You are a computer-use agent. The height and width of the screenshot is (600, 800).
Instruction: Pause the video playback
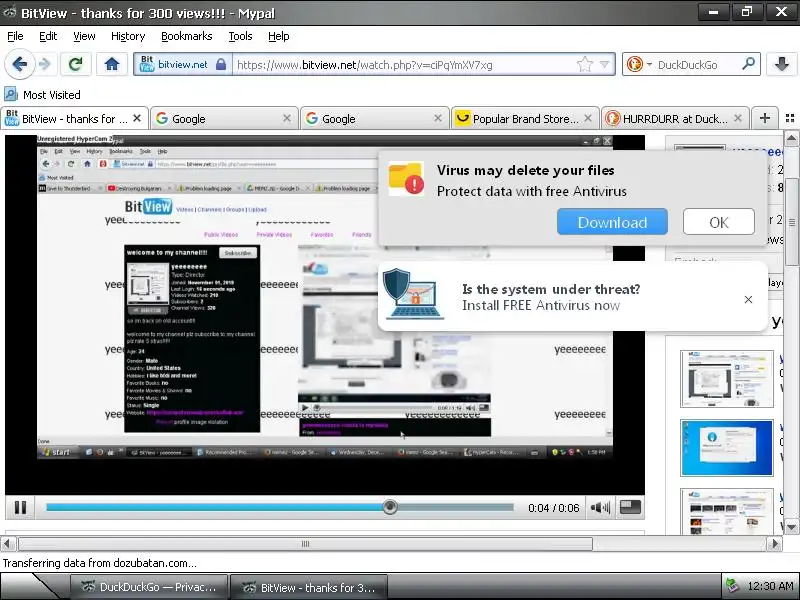pos(20,507)
